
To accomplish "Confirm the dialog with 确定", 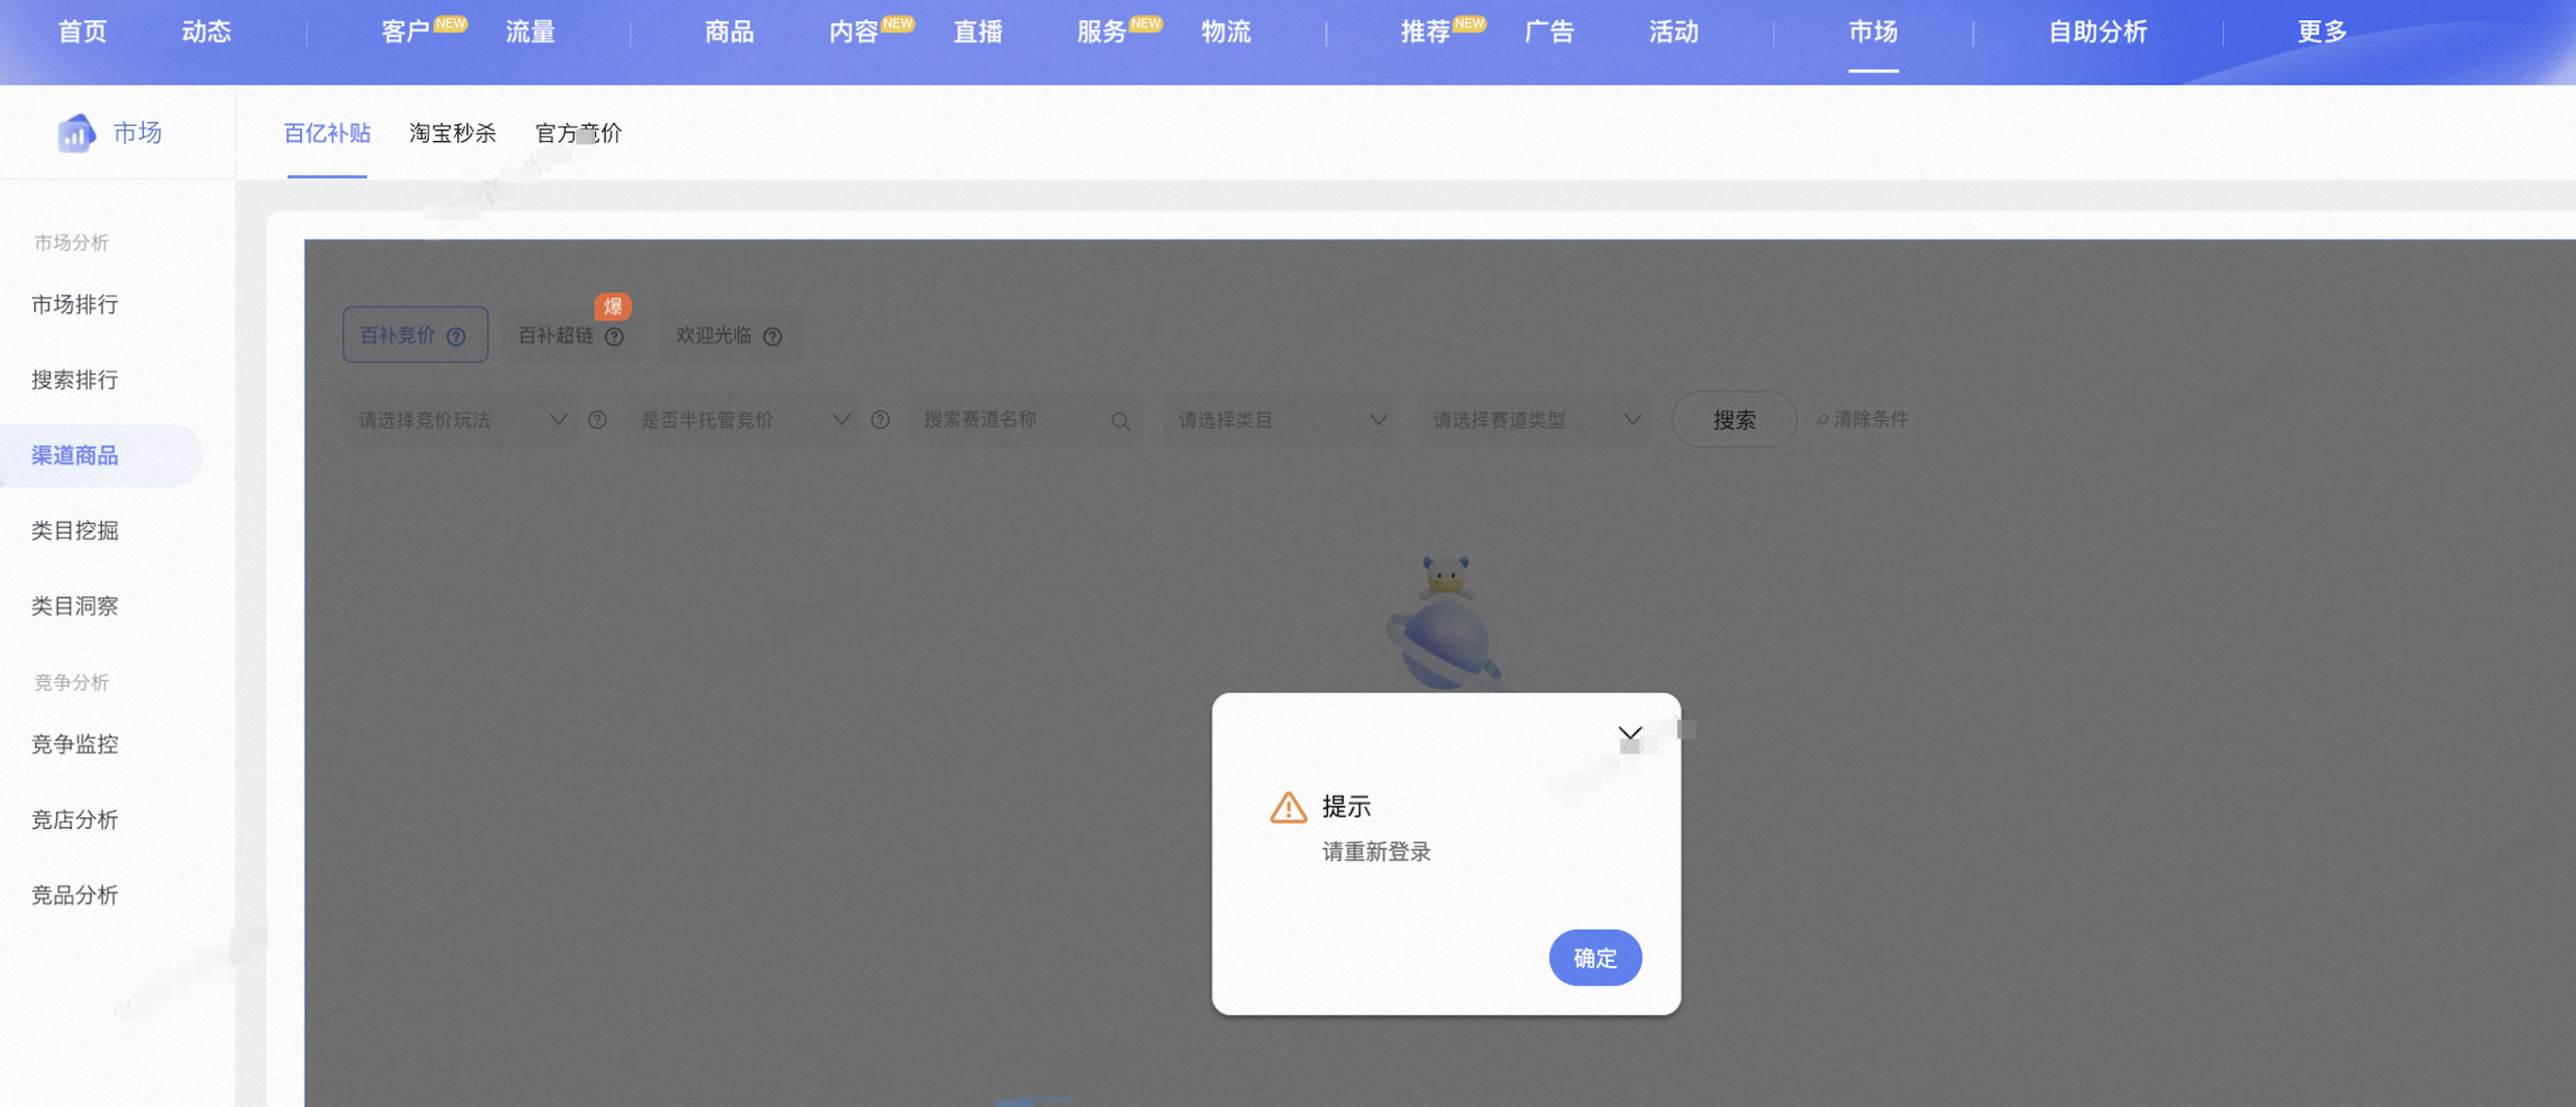I will 1595,958.
